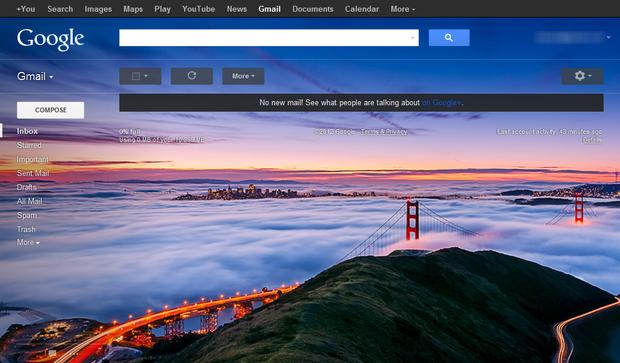Open the More actions dropdown in the toolbar

click(243, 76)
